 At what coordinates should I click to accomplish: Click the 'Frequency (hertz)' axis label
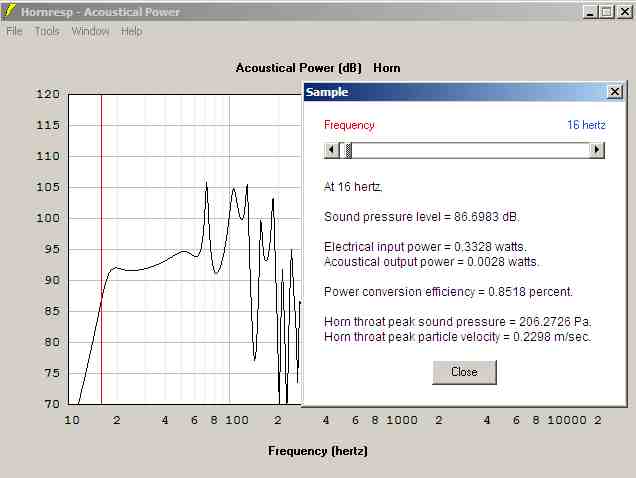318,451
